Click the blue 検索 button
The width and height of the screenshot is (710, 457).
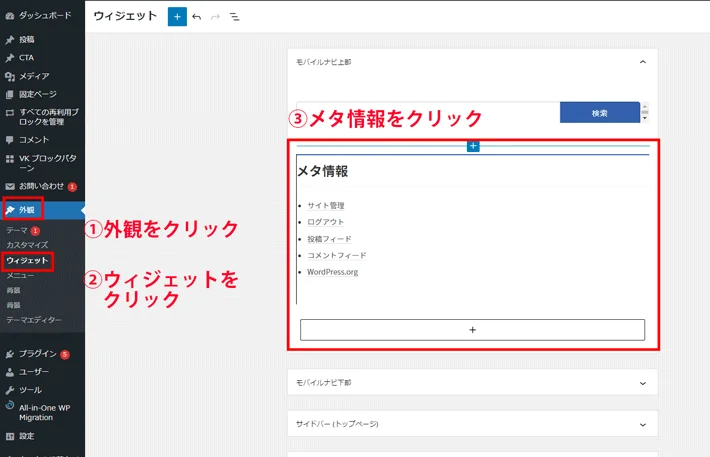pyautogui.click(x=600, y=113)
